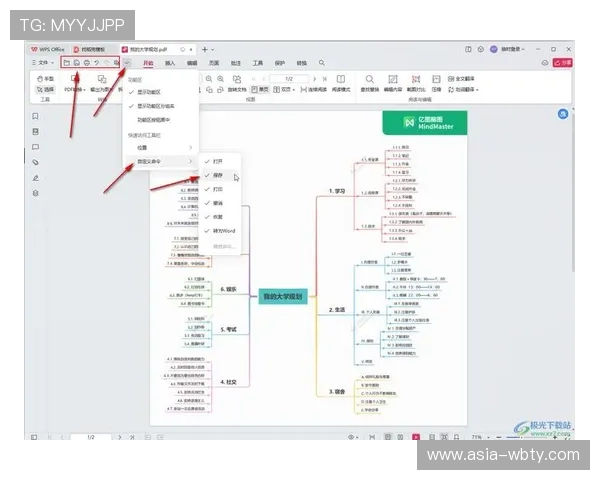Viewport: 600px width, 480px height.
Task: Expand the 位置 submenu arrow
Action: click(190, 147)
